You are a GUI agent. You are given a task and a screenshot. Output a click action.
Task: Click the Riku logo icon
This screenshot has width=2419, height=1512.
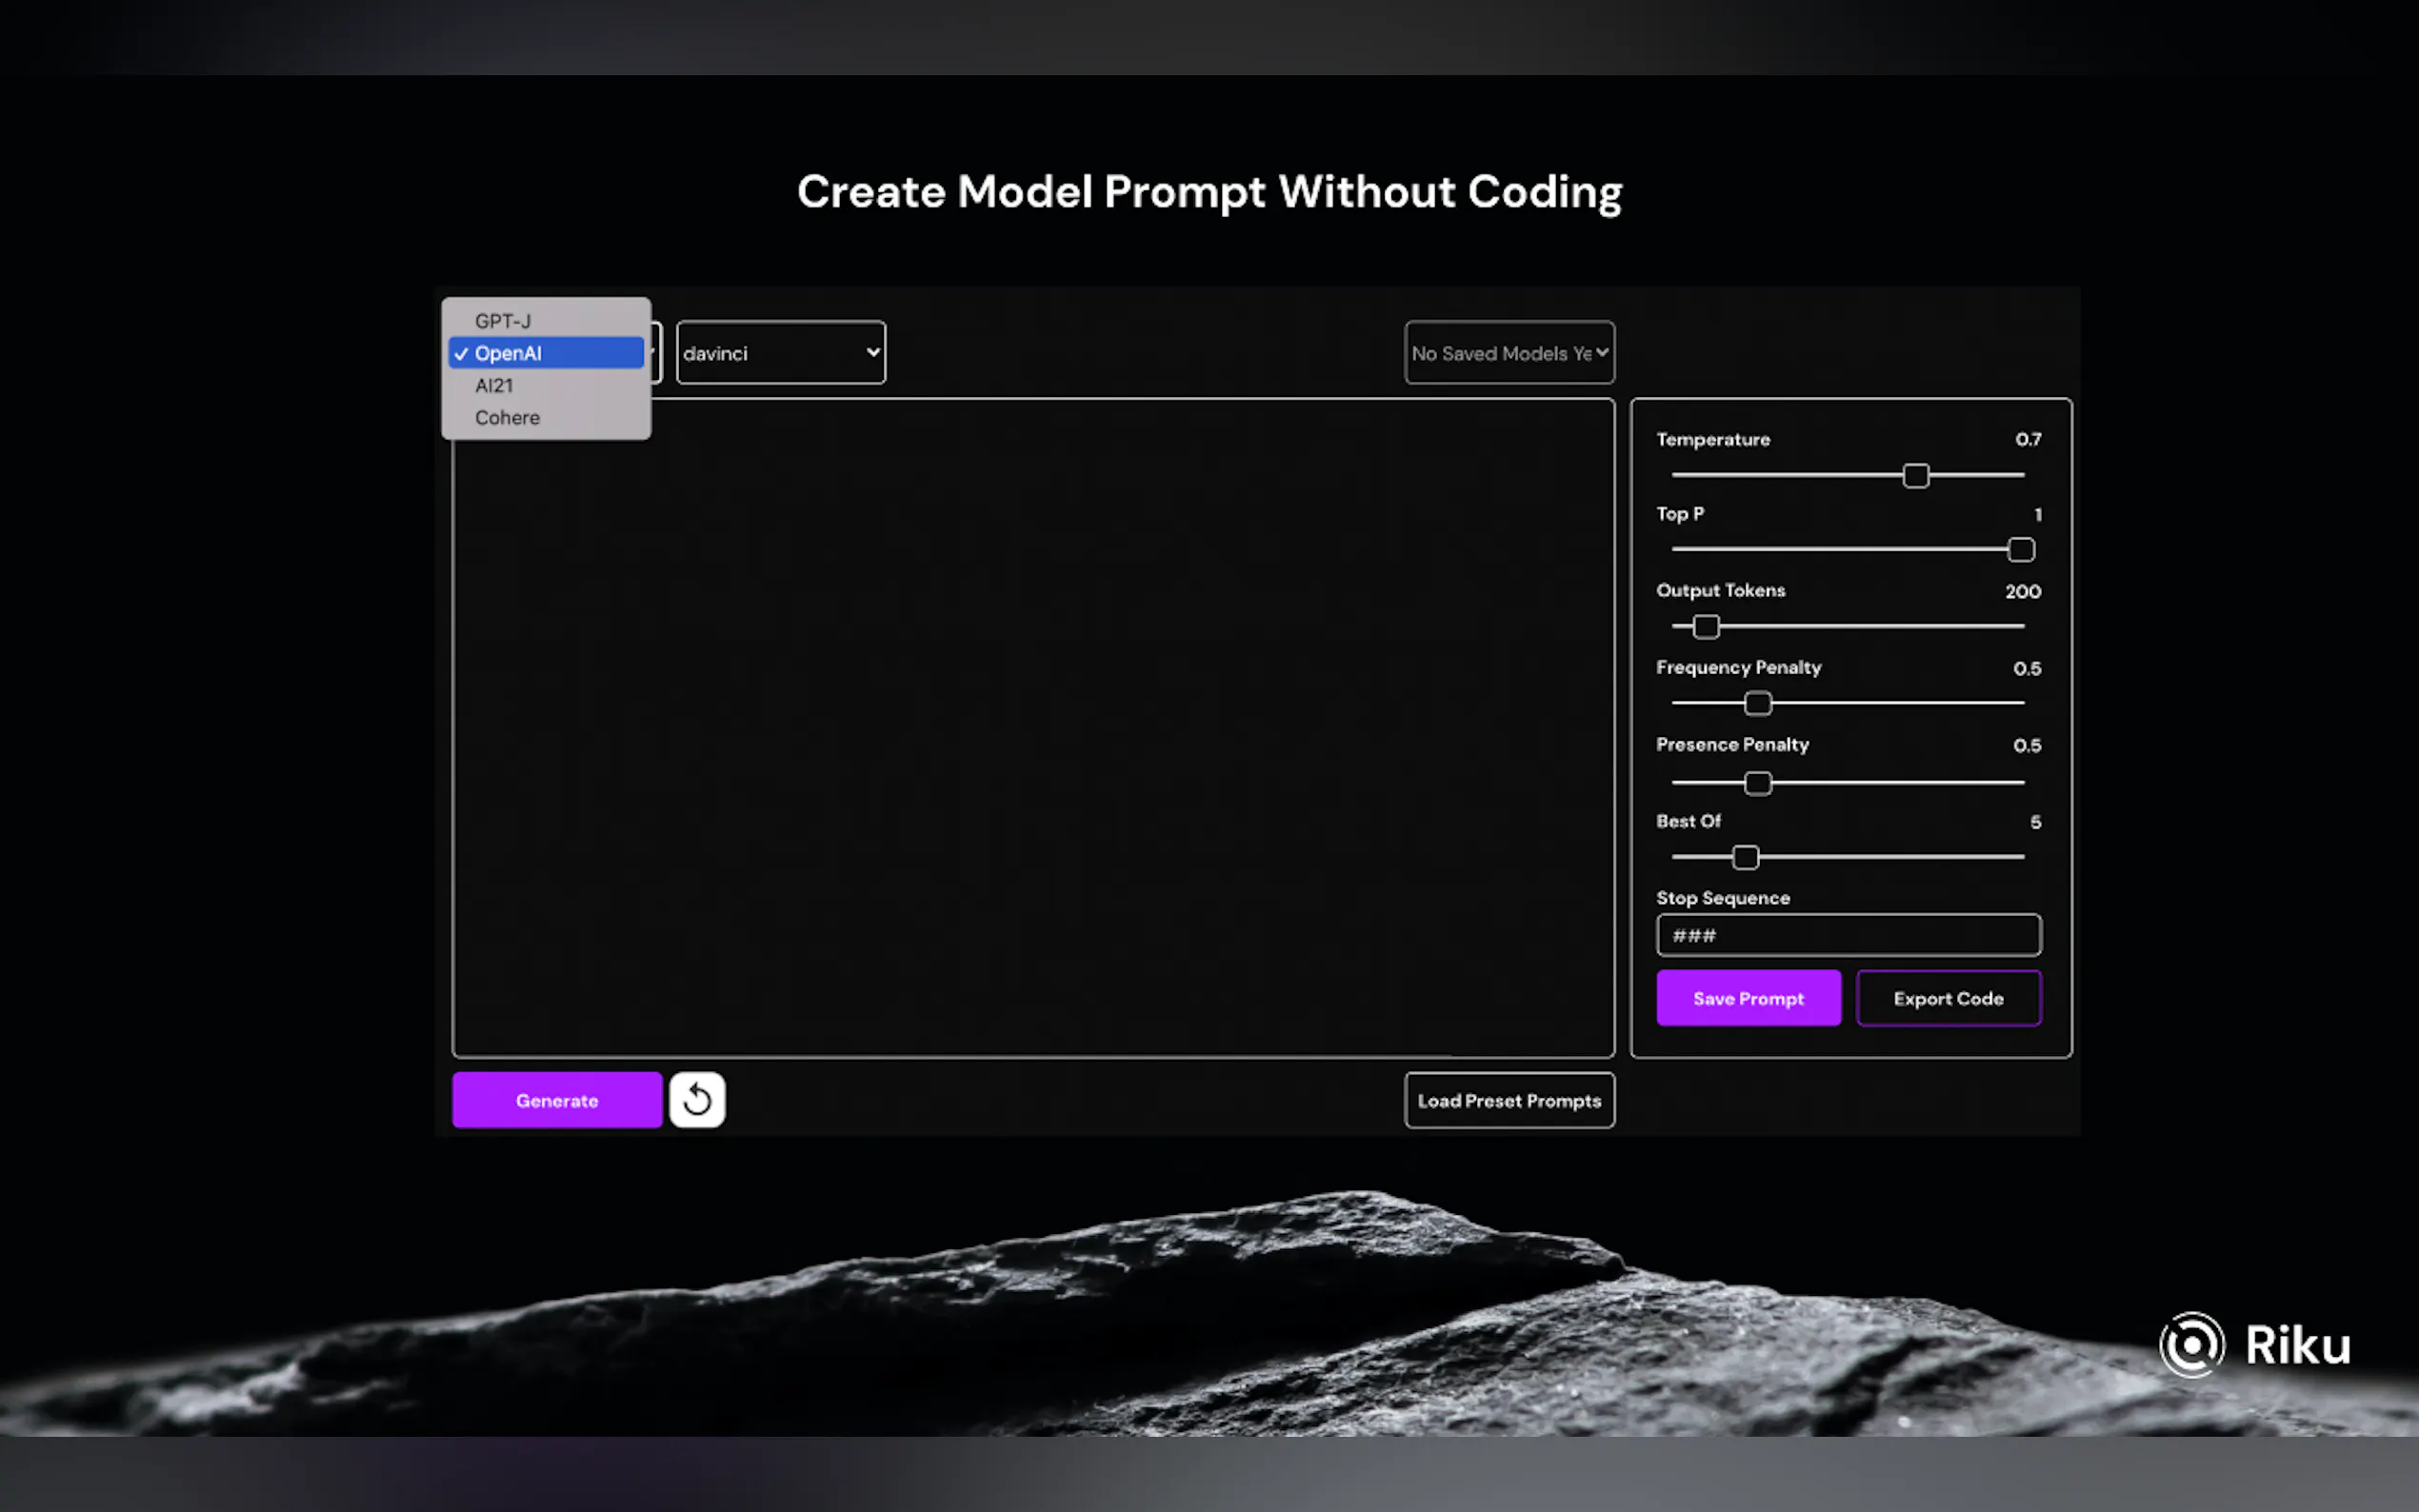pyautogui.click(x=2191, y=1344)
